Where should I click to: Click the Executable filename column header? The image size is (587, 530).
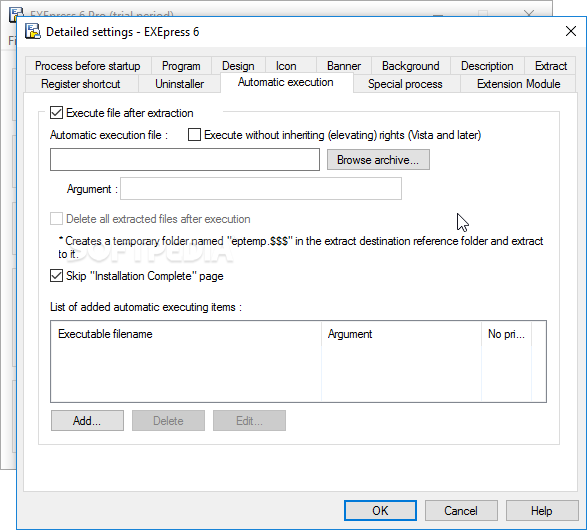[x=186, y=333]
